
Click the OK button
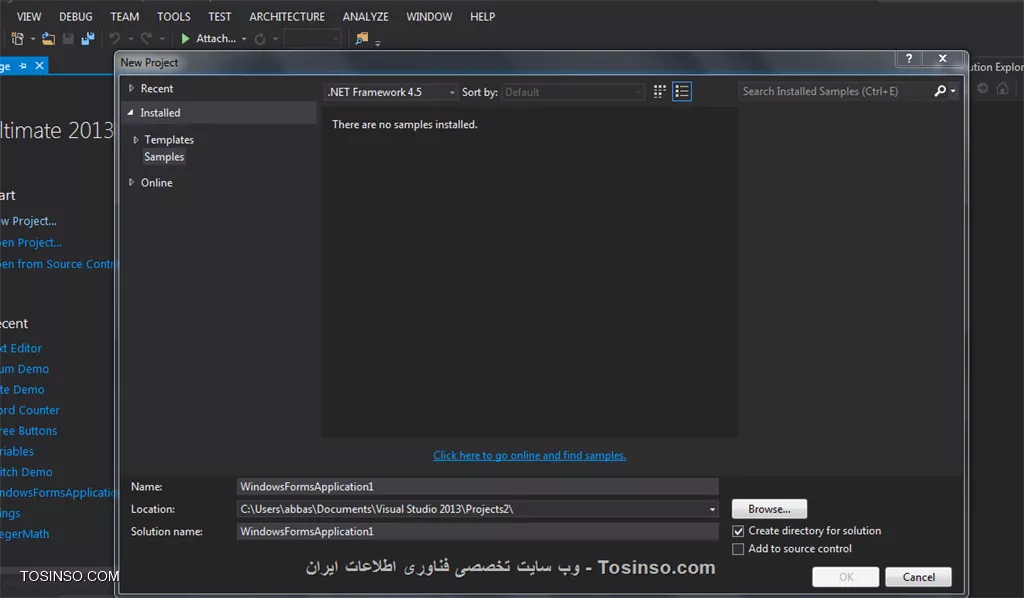(846, 577)
